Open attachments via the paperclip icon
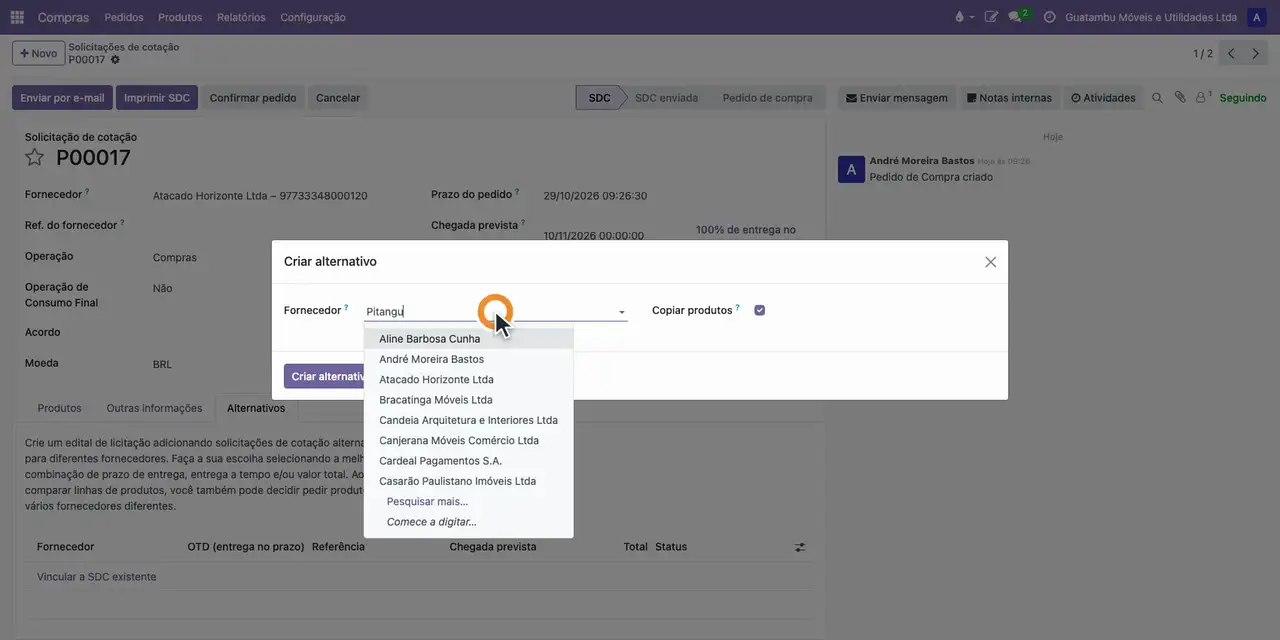Viewport: 1280px width, 640px height. (x=1180, y=98)
